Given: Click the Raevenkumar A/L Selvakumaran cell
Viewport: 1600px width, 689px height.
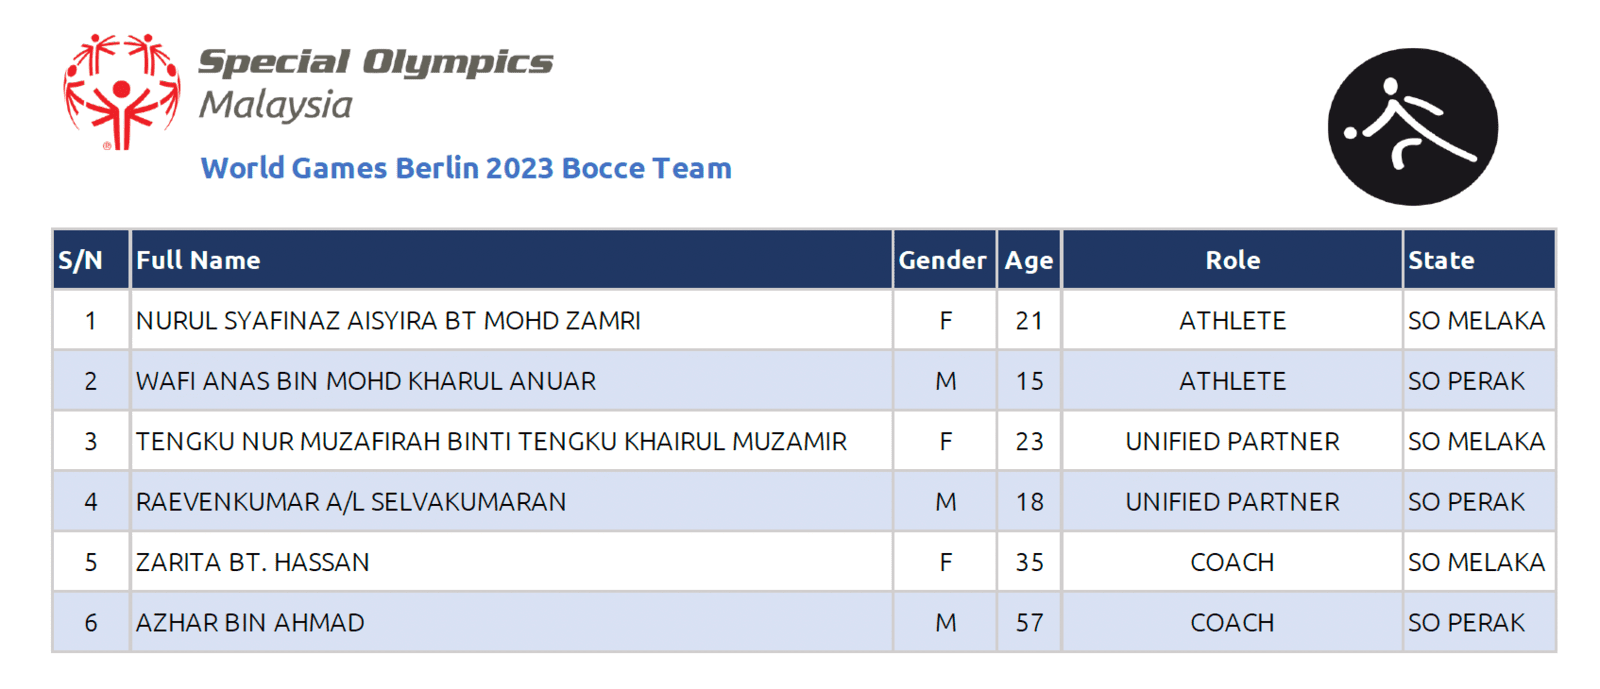Looking at the screenshot, I should [x=511, y=502].
